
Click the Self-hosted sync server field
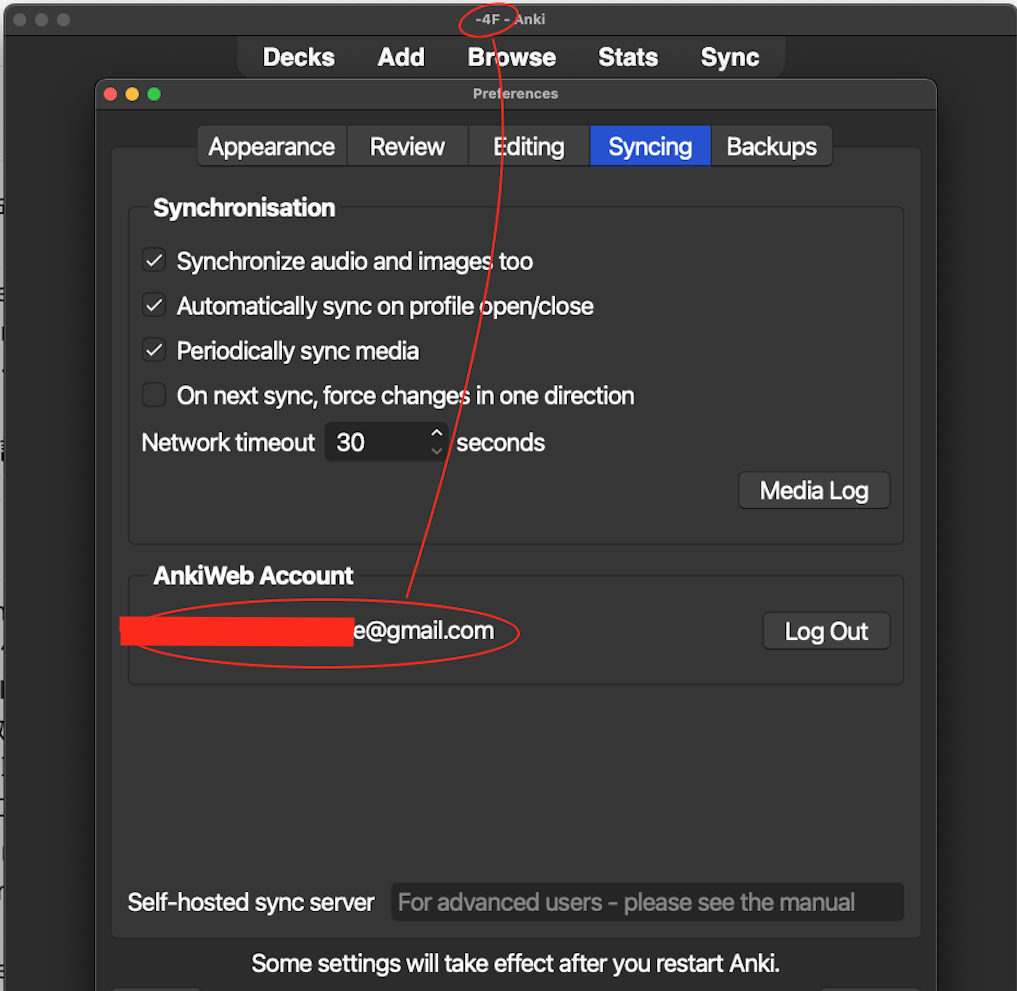[x=647, y=902]
